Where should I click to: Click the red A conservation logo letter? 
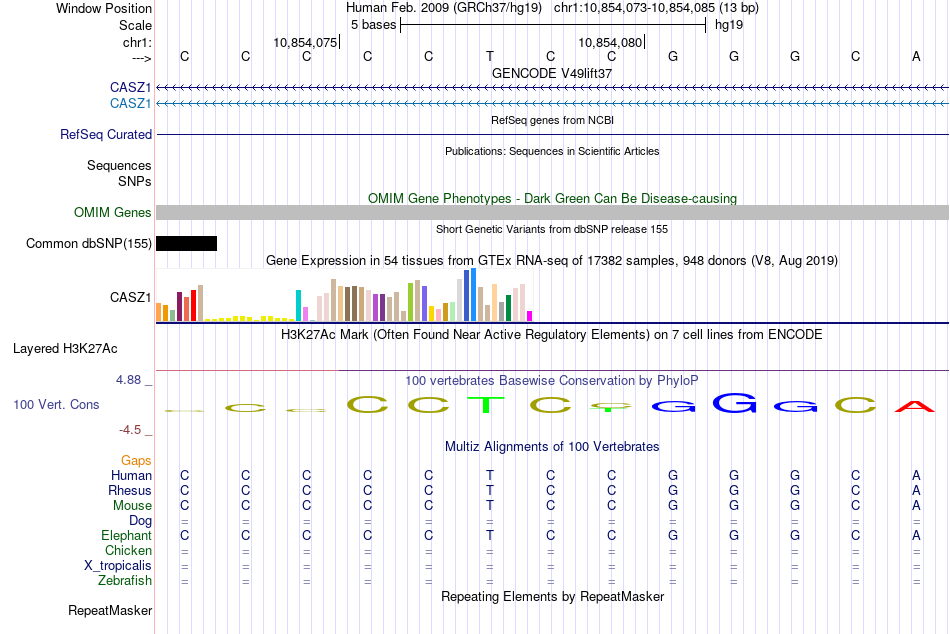tap(915, 406)
